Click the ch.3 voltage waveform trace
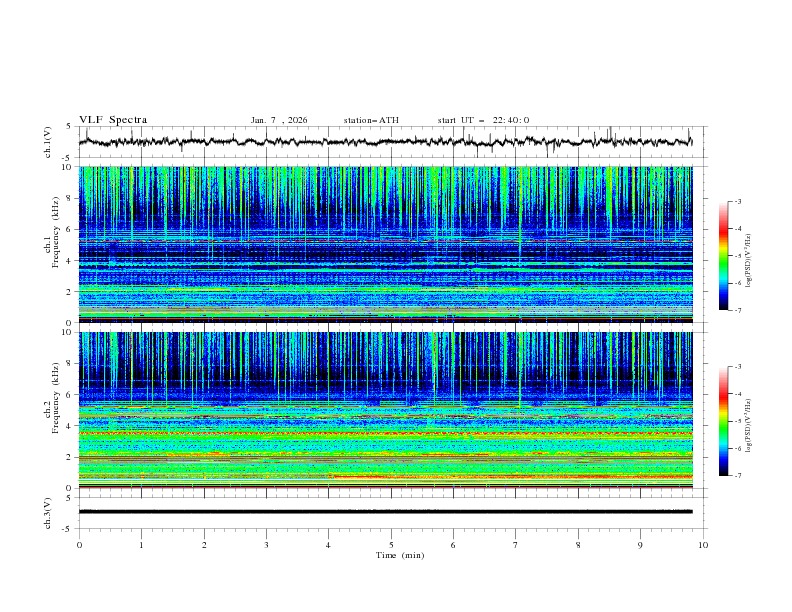 [386, 512]
